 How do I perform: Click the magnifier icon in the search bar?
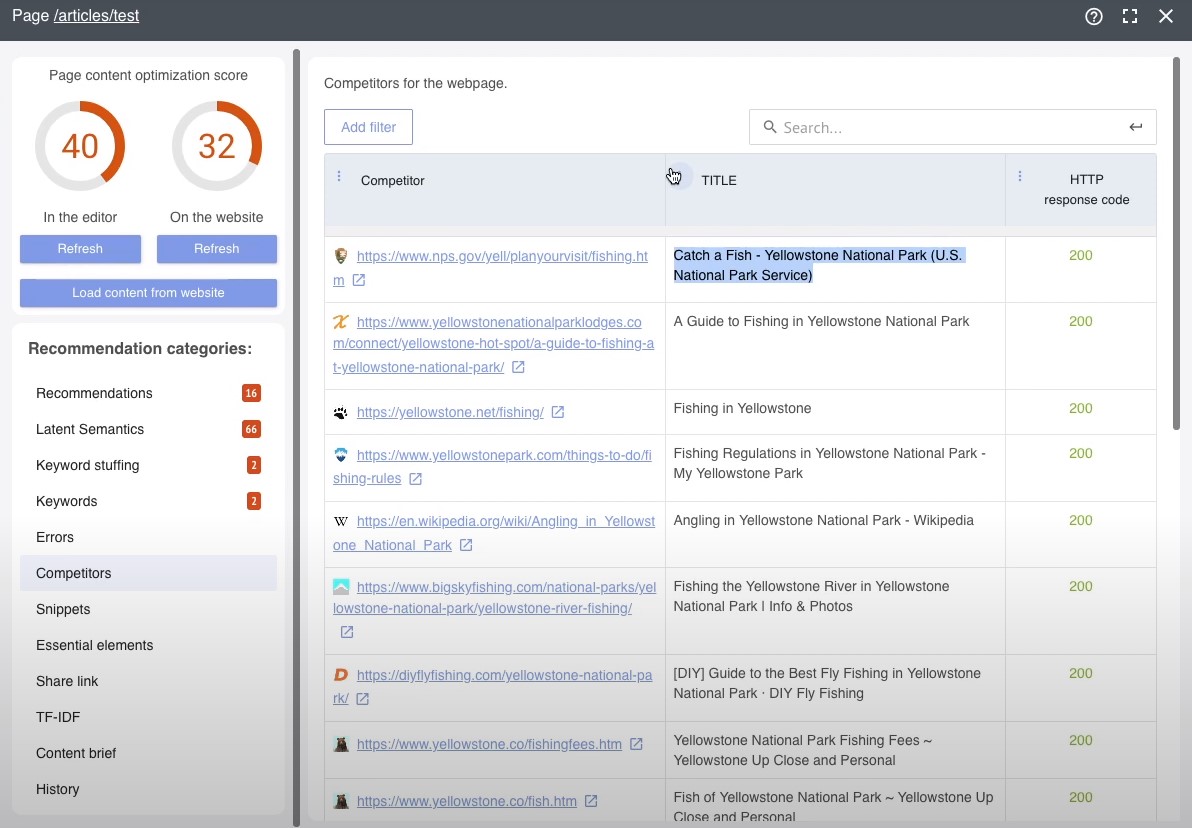[769, 127]
